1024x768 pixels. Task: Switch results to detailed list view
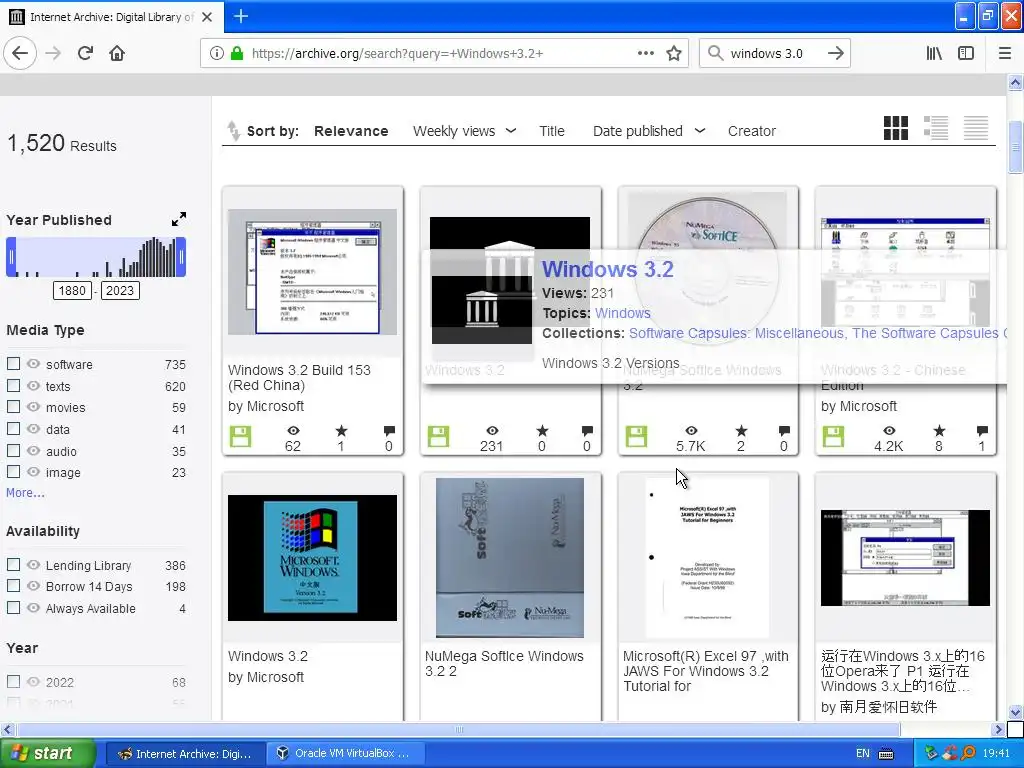[936, 128]
